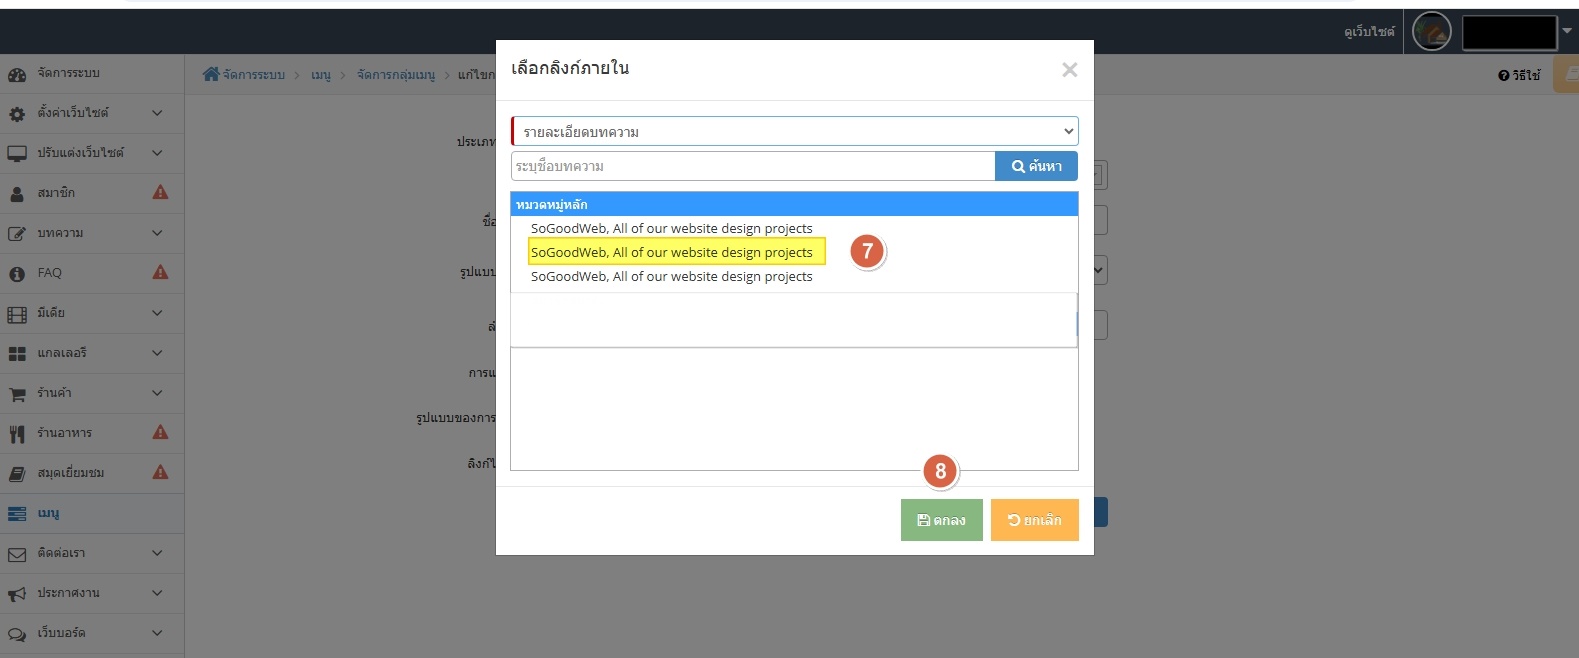Expand the ติดต่อเรา menu chevron
1579x658 pixels.
pyautogui.click(x=157, y=553)
